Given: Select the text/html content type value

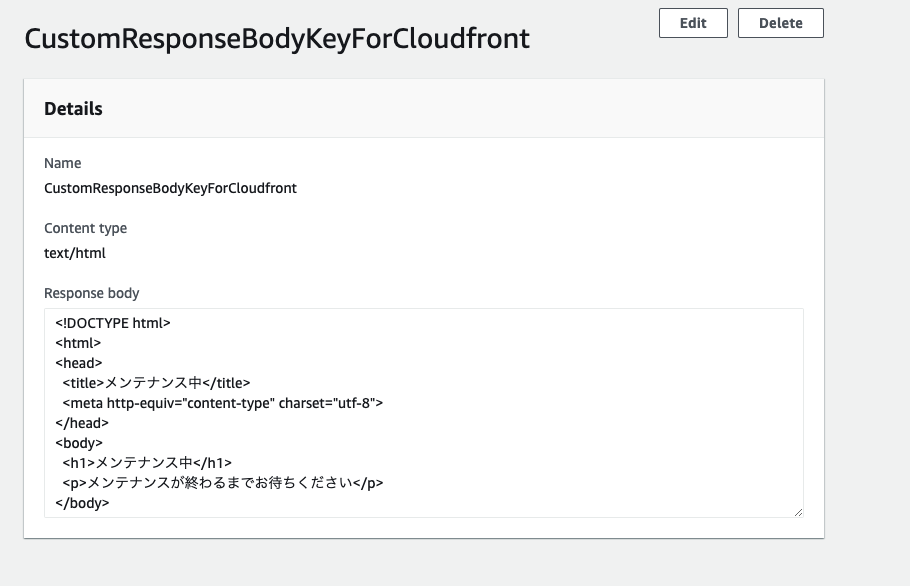Looking at the screenshot, I should (x=75, y=253).
